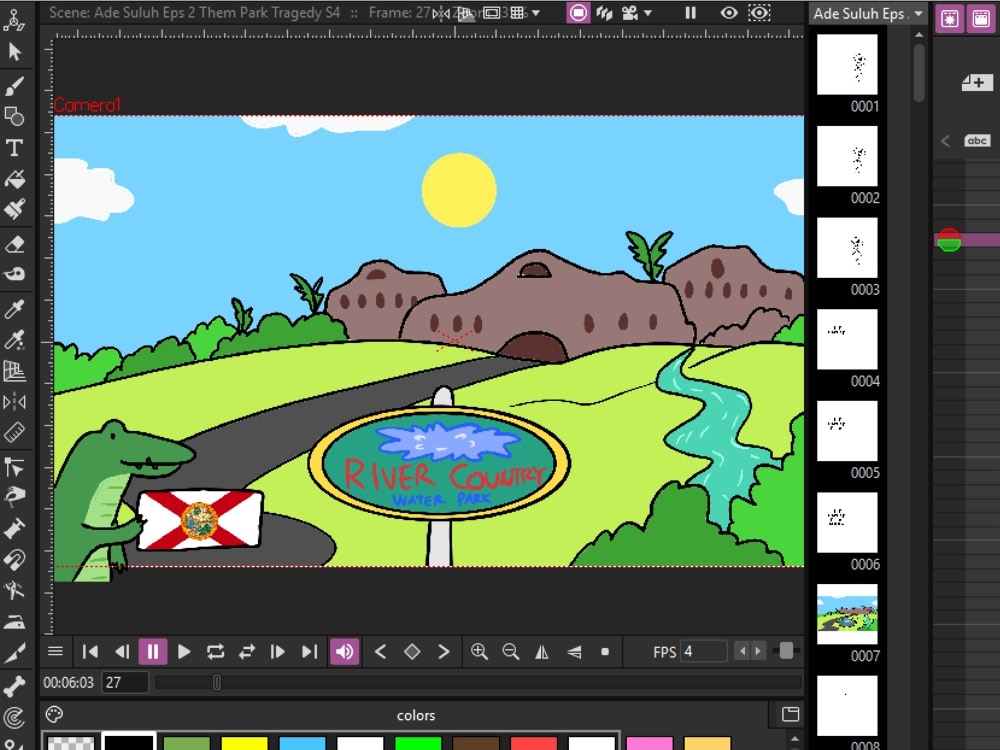The height and width of the screenshot is (750, 1000).
Task: Select the Perspective Grid tool
Action: pos(14,371)
